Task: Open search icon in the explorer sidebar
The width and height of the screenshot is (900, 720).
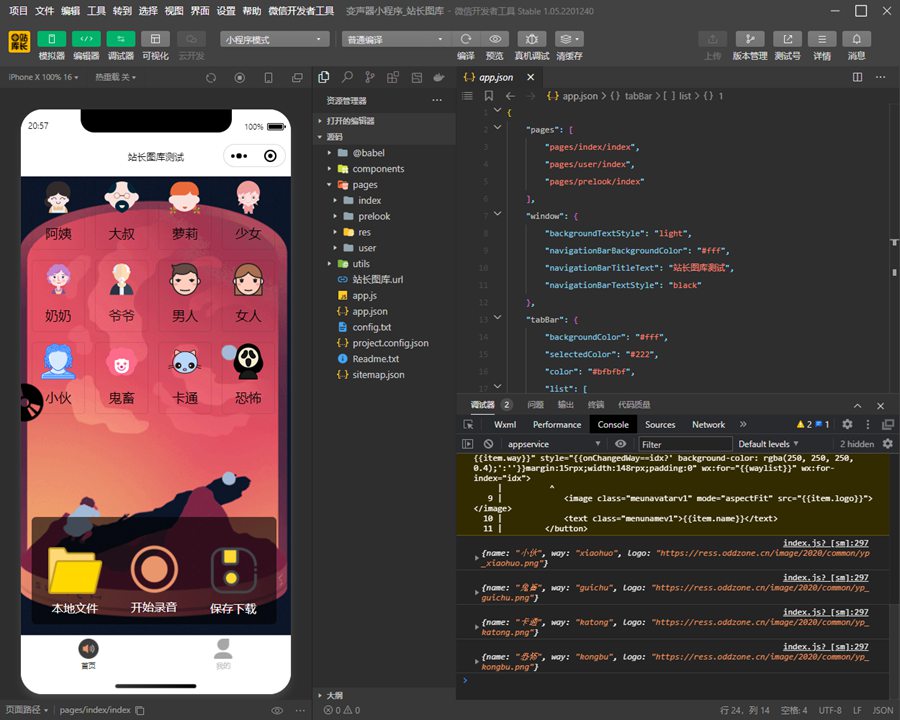Action: pyautogui.click(x=347, y=77)
